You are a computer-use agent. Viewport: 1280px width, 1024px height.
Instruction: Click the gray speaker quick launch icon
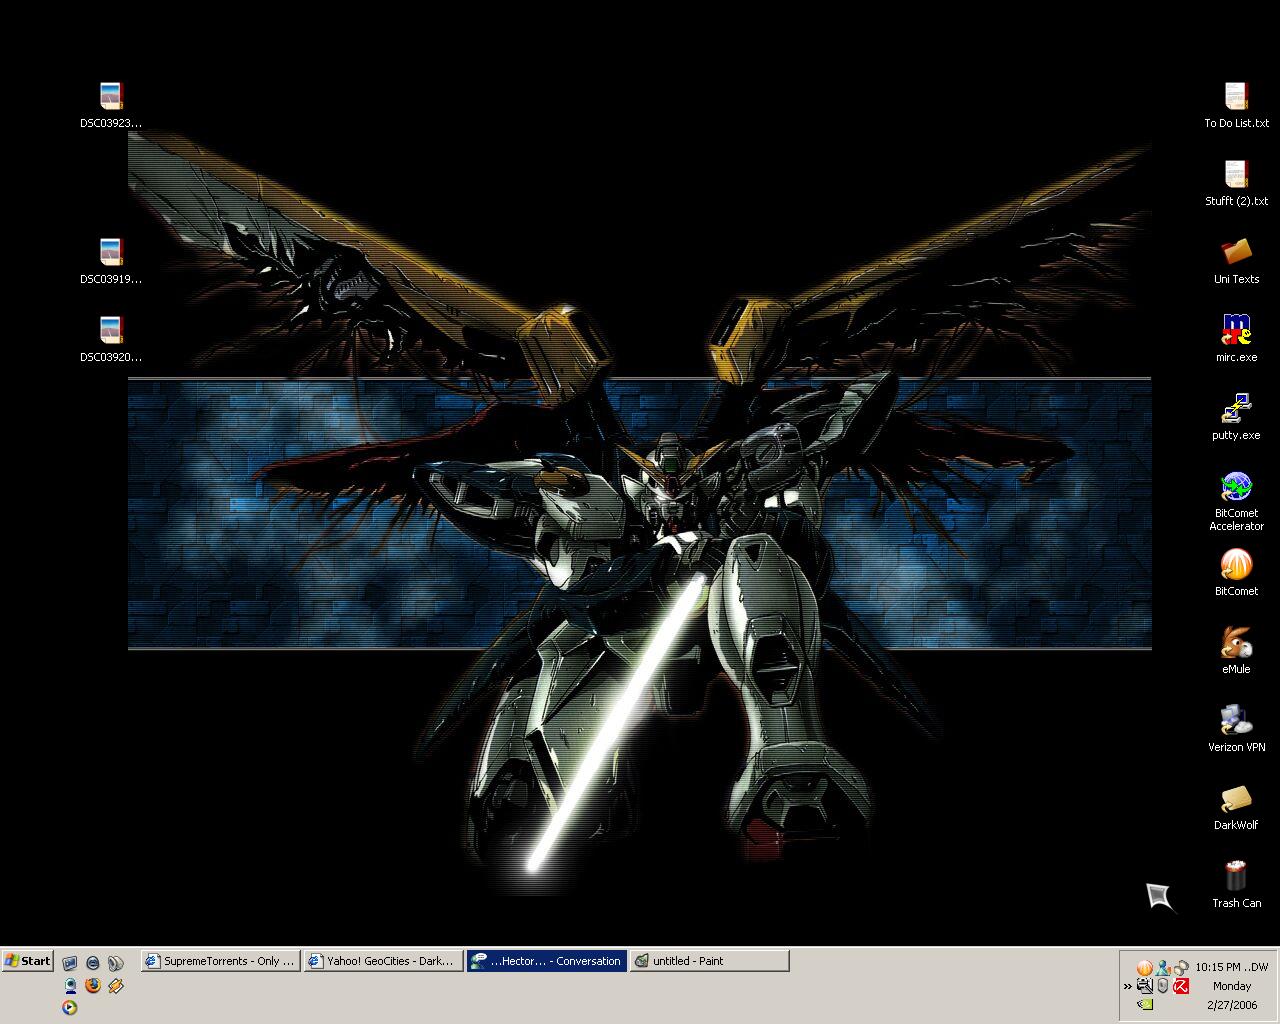(116, 963)
